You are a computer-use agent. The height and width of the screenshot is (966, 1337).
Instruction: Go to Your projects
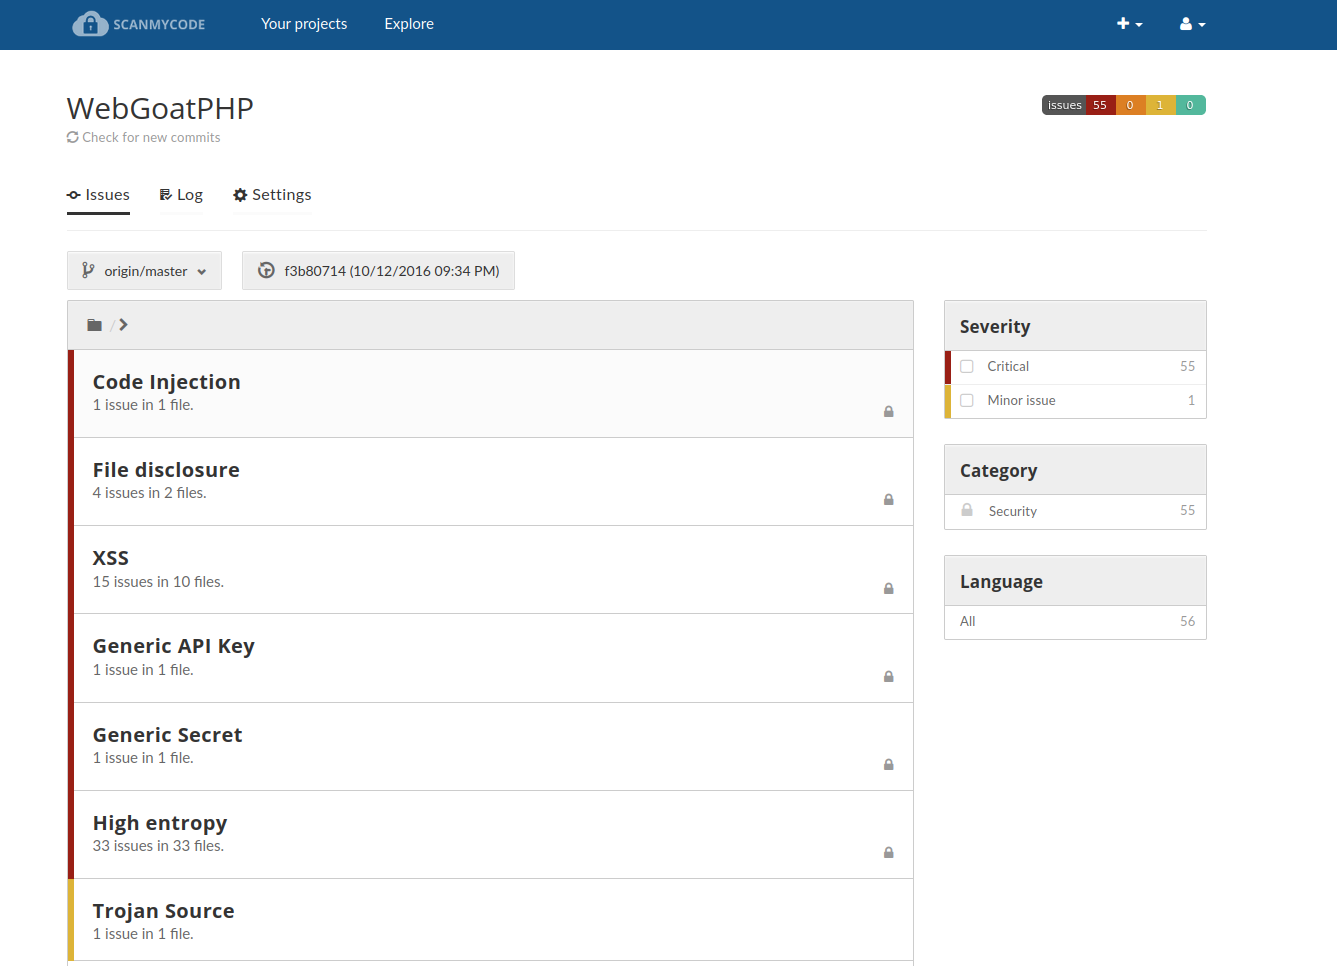[x=304, y=24]
